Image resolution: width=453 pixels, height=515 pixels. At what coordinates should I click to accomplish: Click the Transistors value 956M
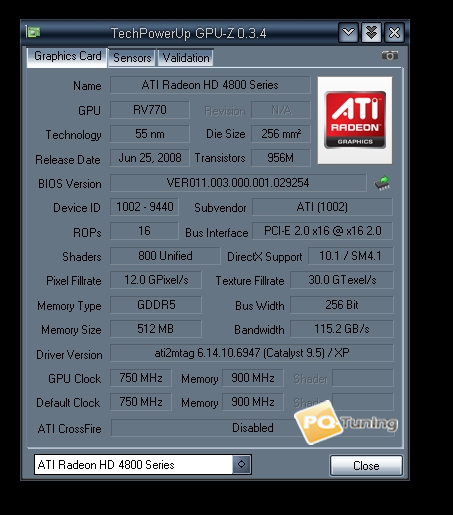coord(281,158)
